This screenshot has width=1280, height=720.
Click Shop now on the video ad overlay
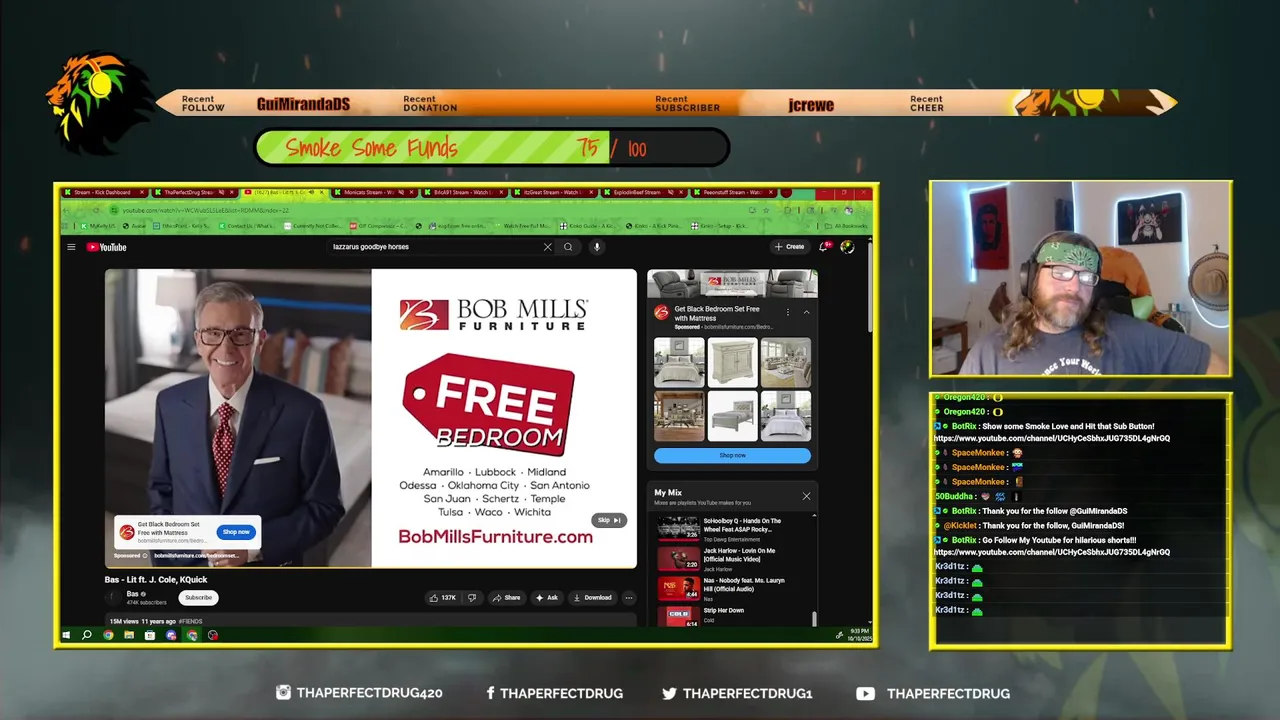pos(236,532)
